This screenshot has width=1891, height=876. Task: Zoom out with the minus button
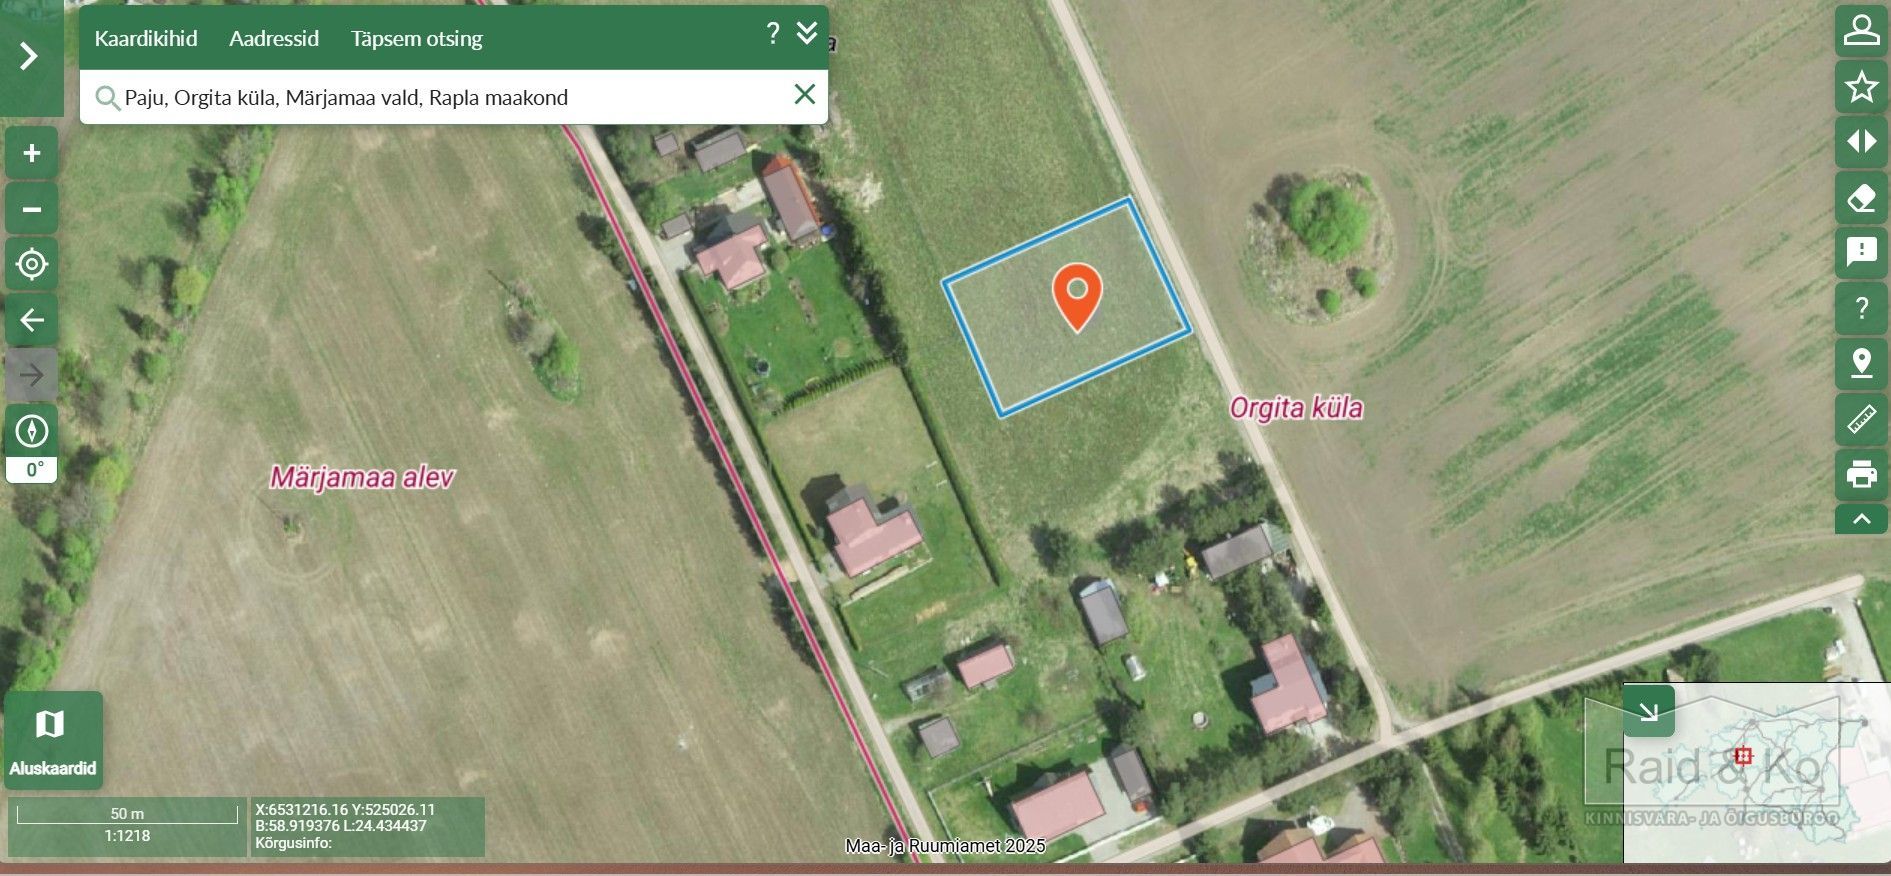(32, 209)
